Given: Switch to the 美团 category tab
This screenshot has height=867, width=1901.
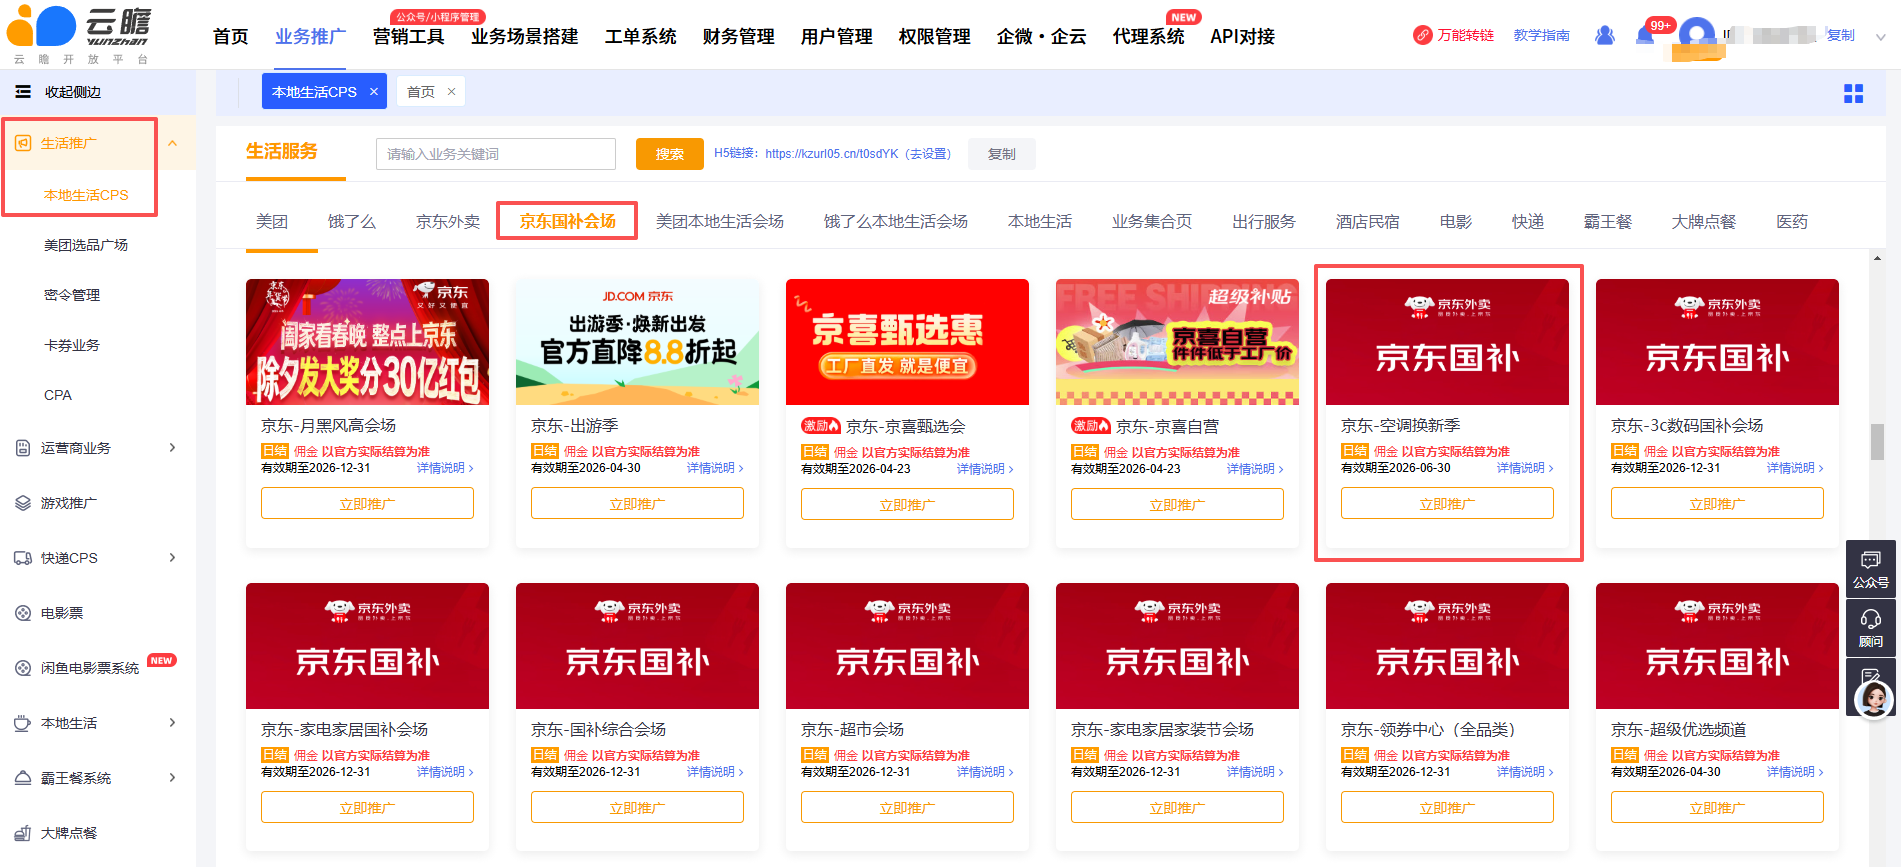Looking at the screenshot, I should 272,222.
